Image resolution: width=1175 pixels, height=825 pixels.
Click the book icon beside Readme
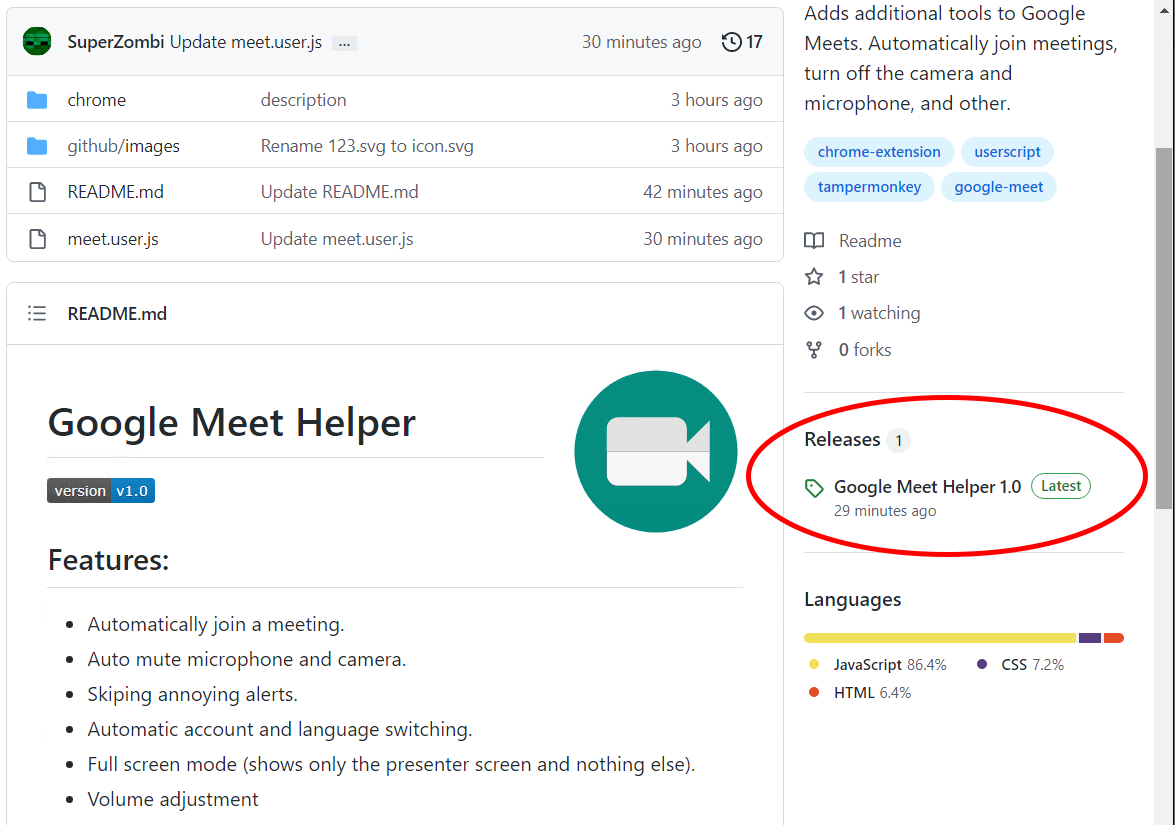[x=815, y=240]
